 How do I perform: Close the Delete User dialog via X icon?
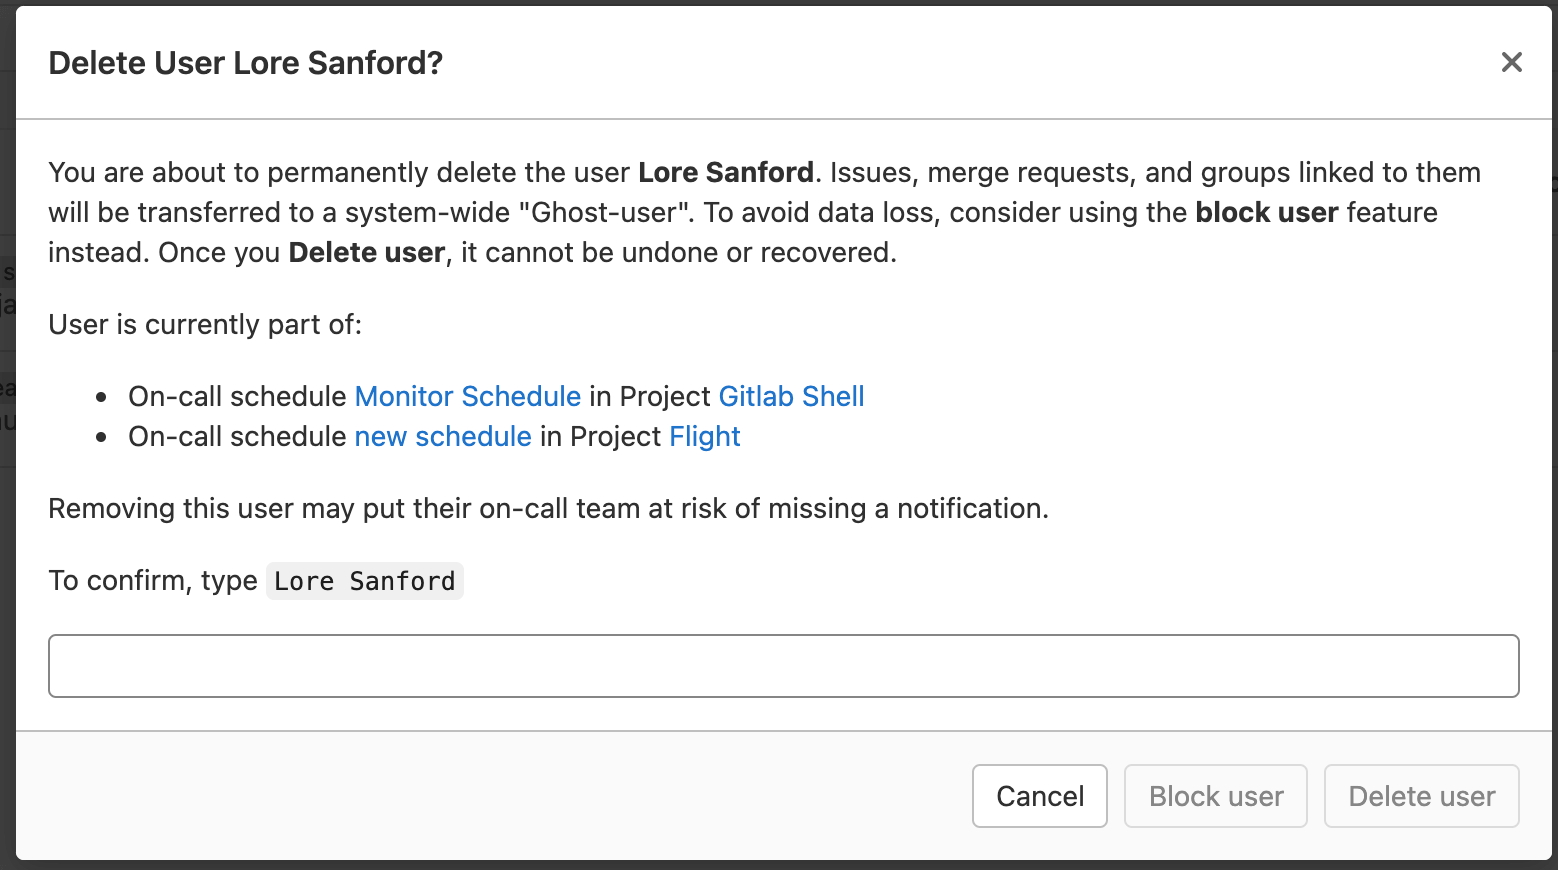click(x=1511, y=62)
